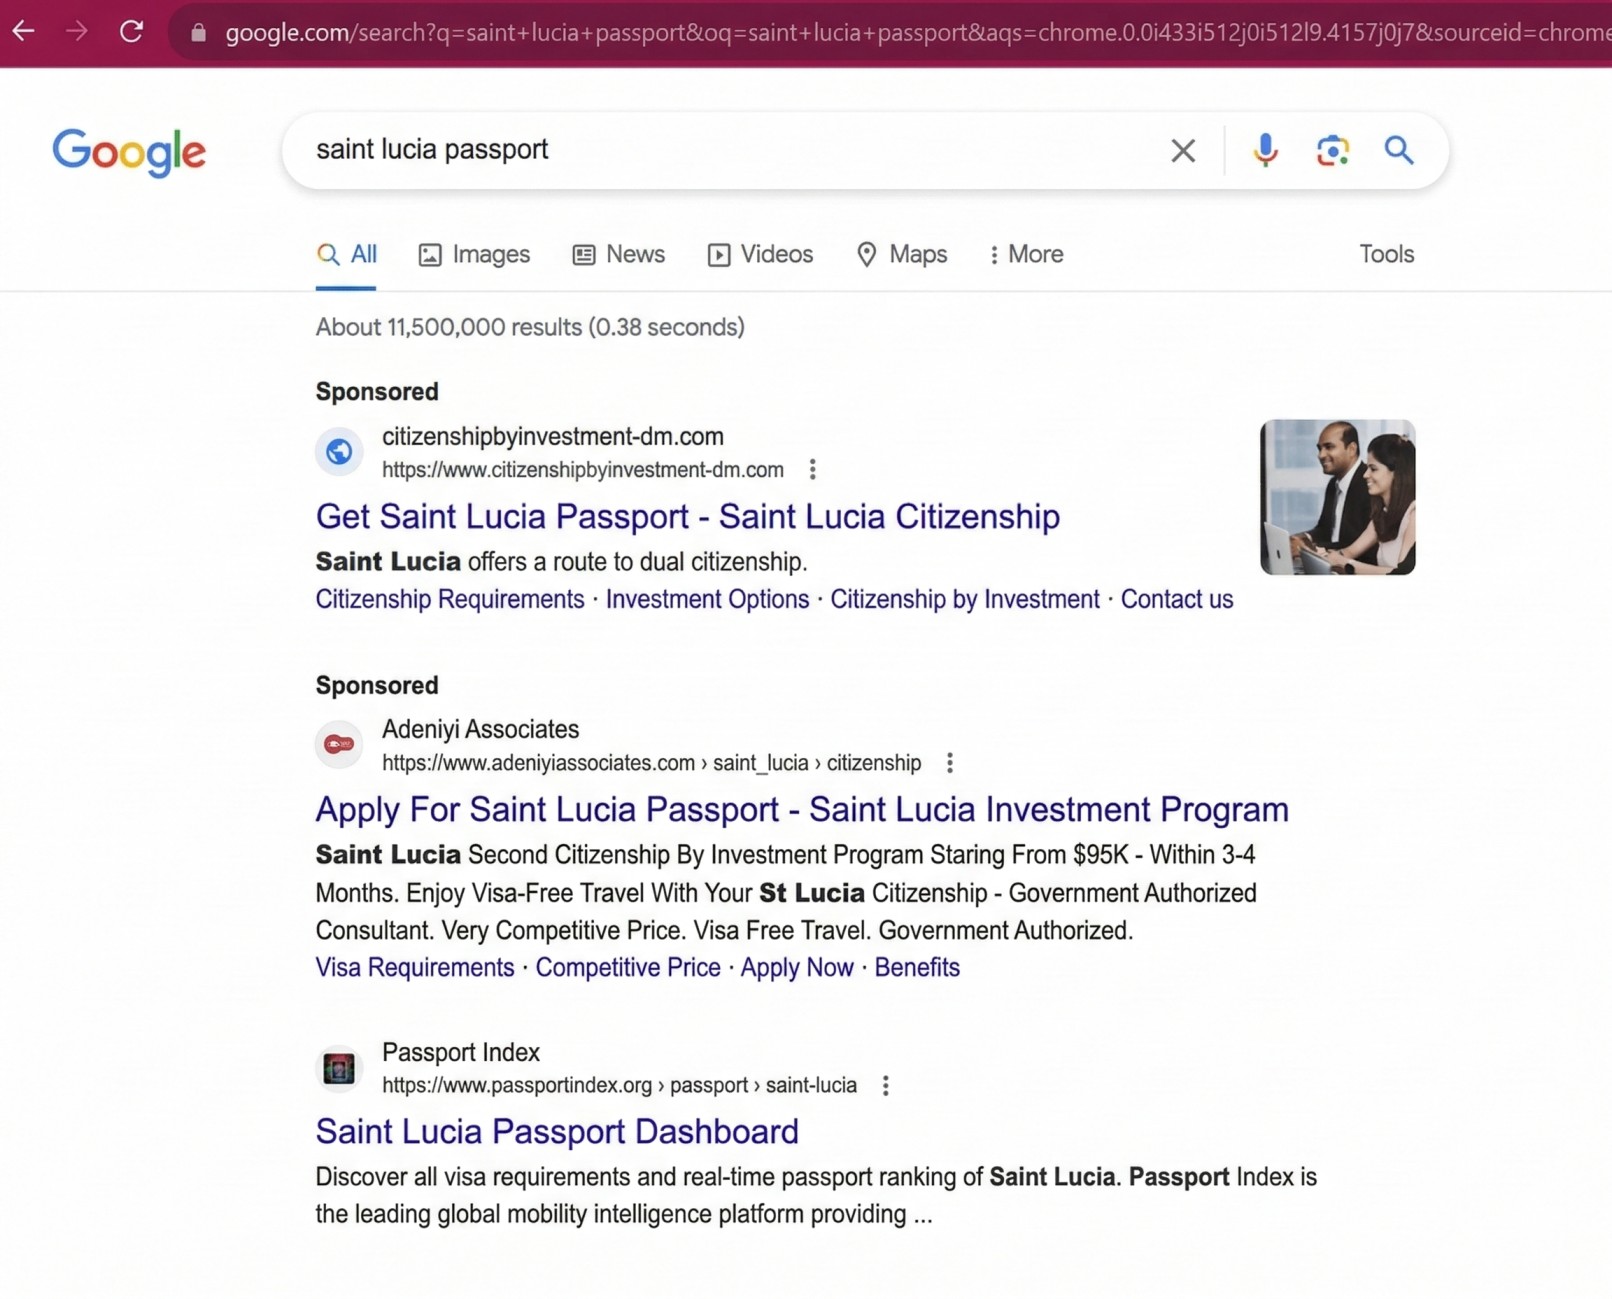Screen dimensions: 1612x1299
Task: Follow the Apply Now sitelink
Action: [x=797, y=968]
